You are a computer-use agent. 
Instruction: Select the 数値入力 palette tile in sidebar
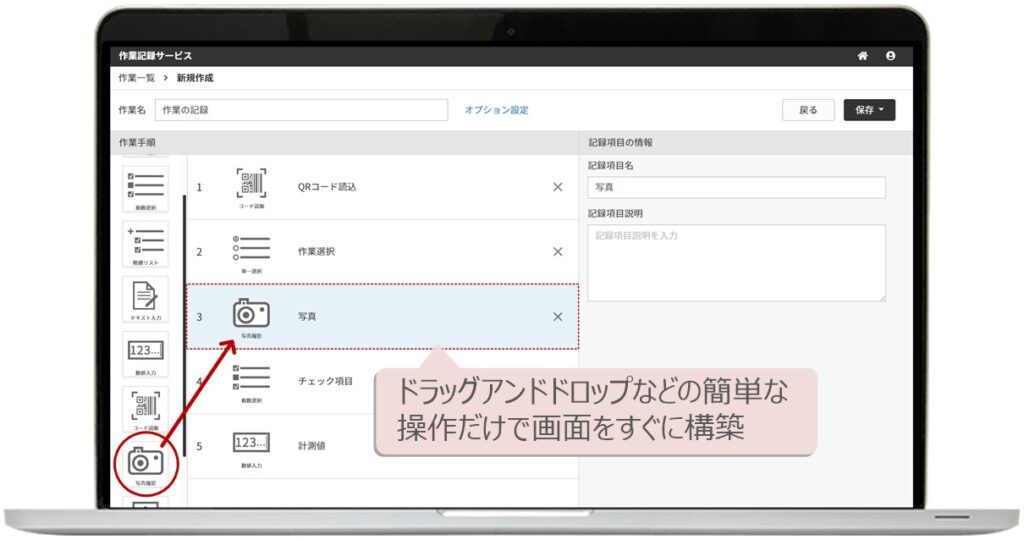145,354
